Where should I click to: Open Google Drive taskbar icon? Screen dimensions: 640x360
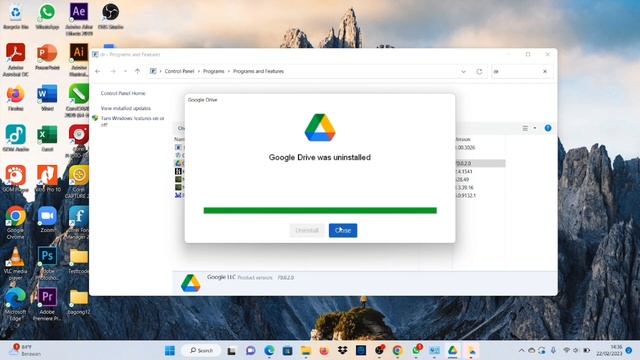452,350
